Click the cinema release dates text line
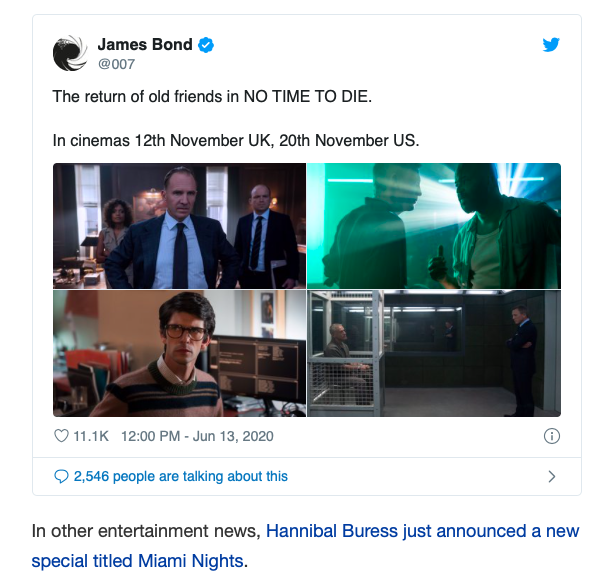 (236, 140)
